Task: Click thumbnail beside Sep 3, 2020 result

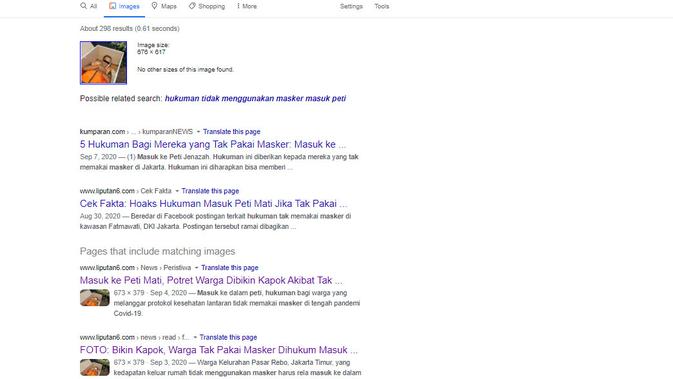Action: point(95,367)
